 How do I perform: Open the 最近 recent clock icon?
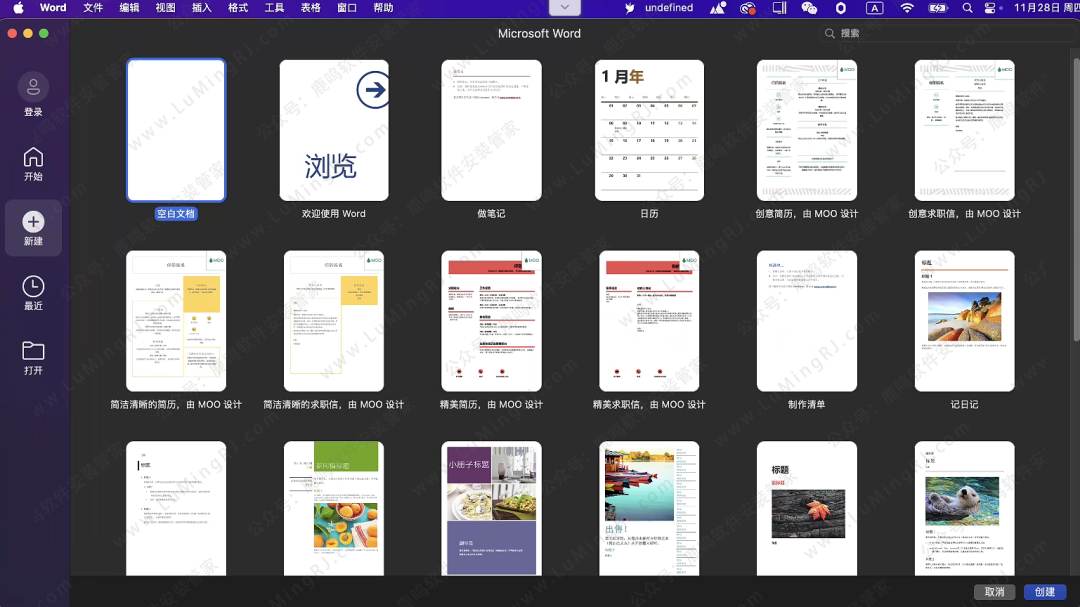pos(33,287)
